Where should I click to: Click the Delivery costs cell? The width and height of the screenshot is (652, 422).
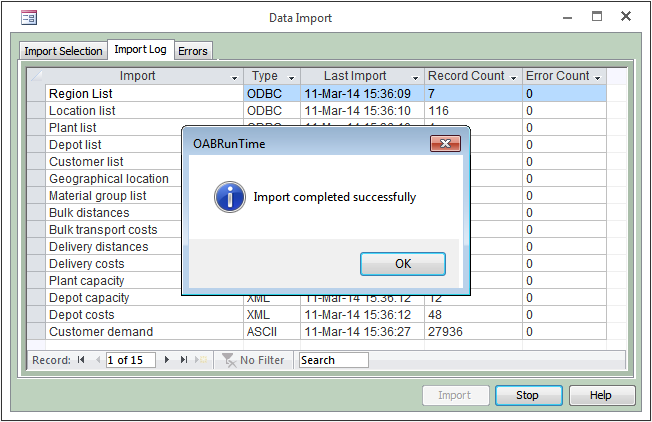(114, 264)
